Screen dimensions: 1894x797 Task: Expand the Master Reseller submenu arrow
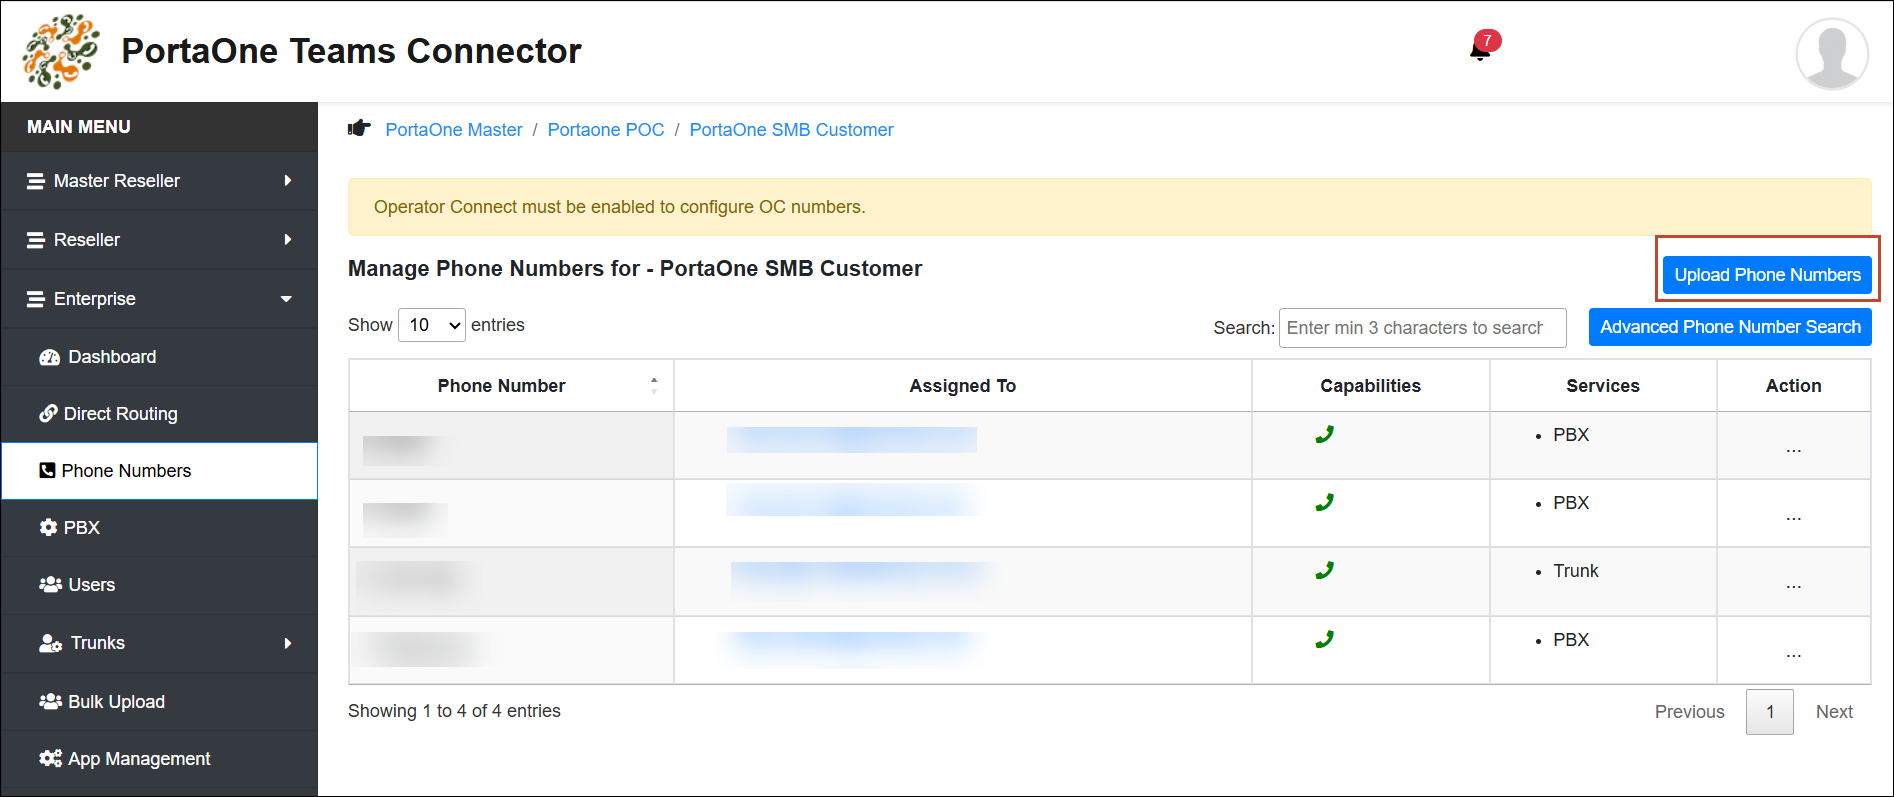coord(288,181)
